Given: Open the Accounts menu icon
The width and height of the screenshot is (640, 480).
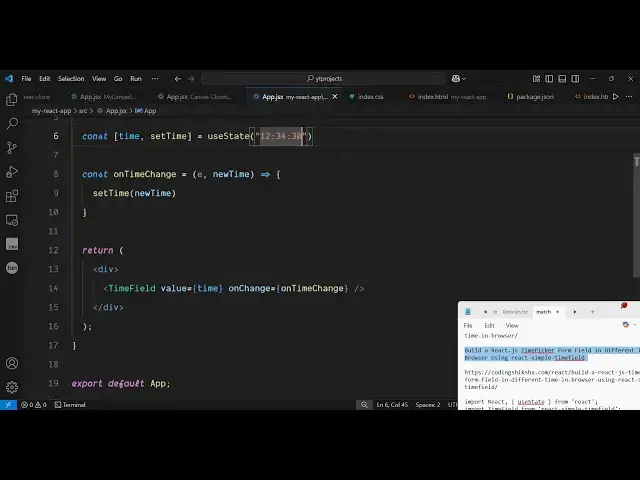Looking at the screenshot, I should [x=12, y=363].
